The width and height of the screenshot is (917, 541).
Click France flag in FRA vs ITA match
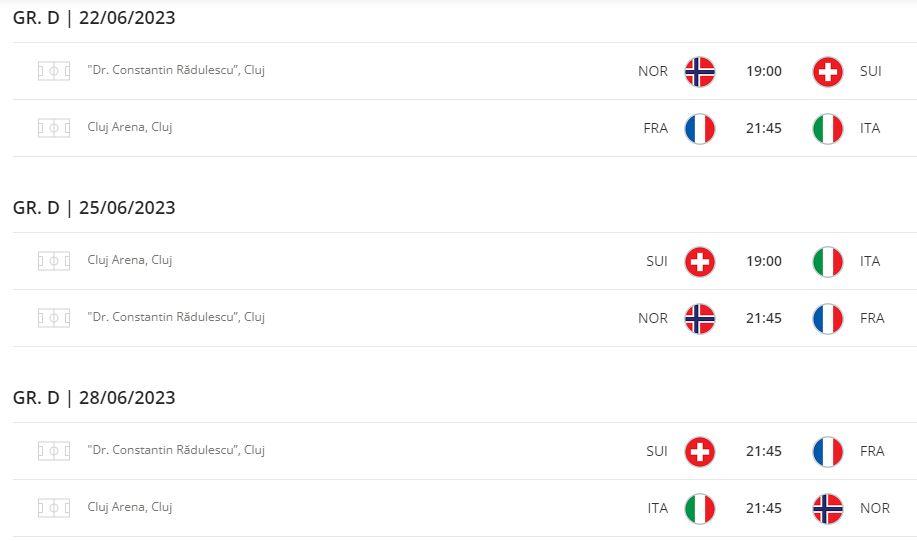tap(699, 129)
